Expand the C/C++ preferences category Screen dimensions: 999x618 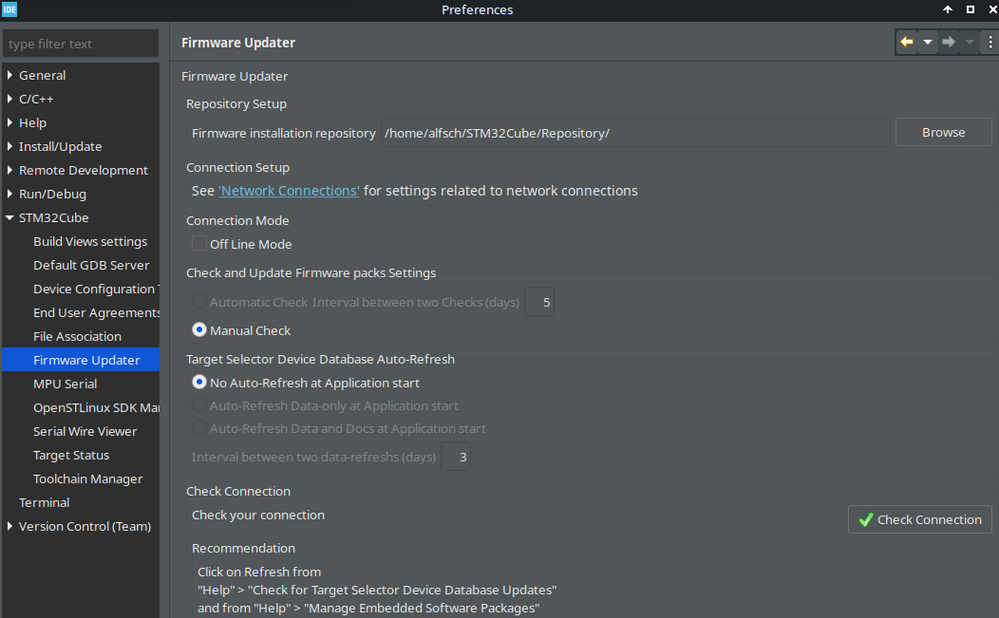(10, 99)
